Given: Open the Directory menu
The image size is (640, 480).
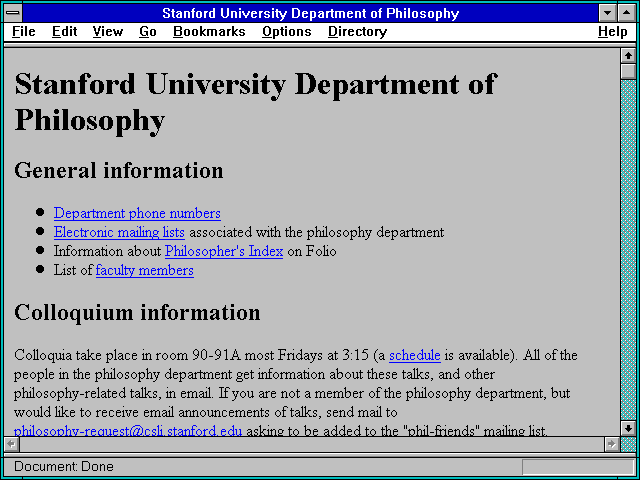Looking at the screenshot, I should pyautogui.click(x=357, y=31).
